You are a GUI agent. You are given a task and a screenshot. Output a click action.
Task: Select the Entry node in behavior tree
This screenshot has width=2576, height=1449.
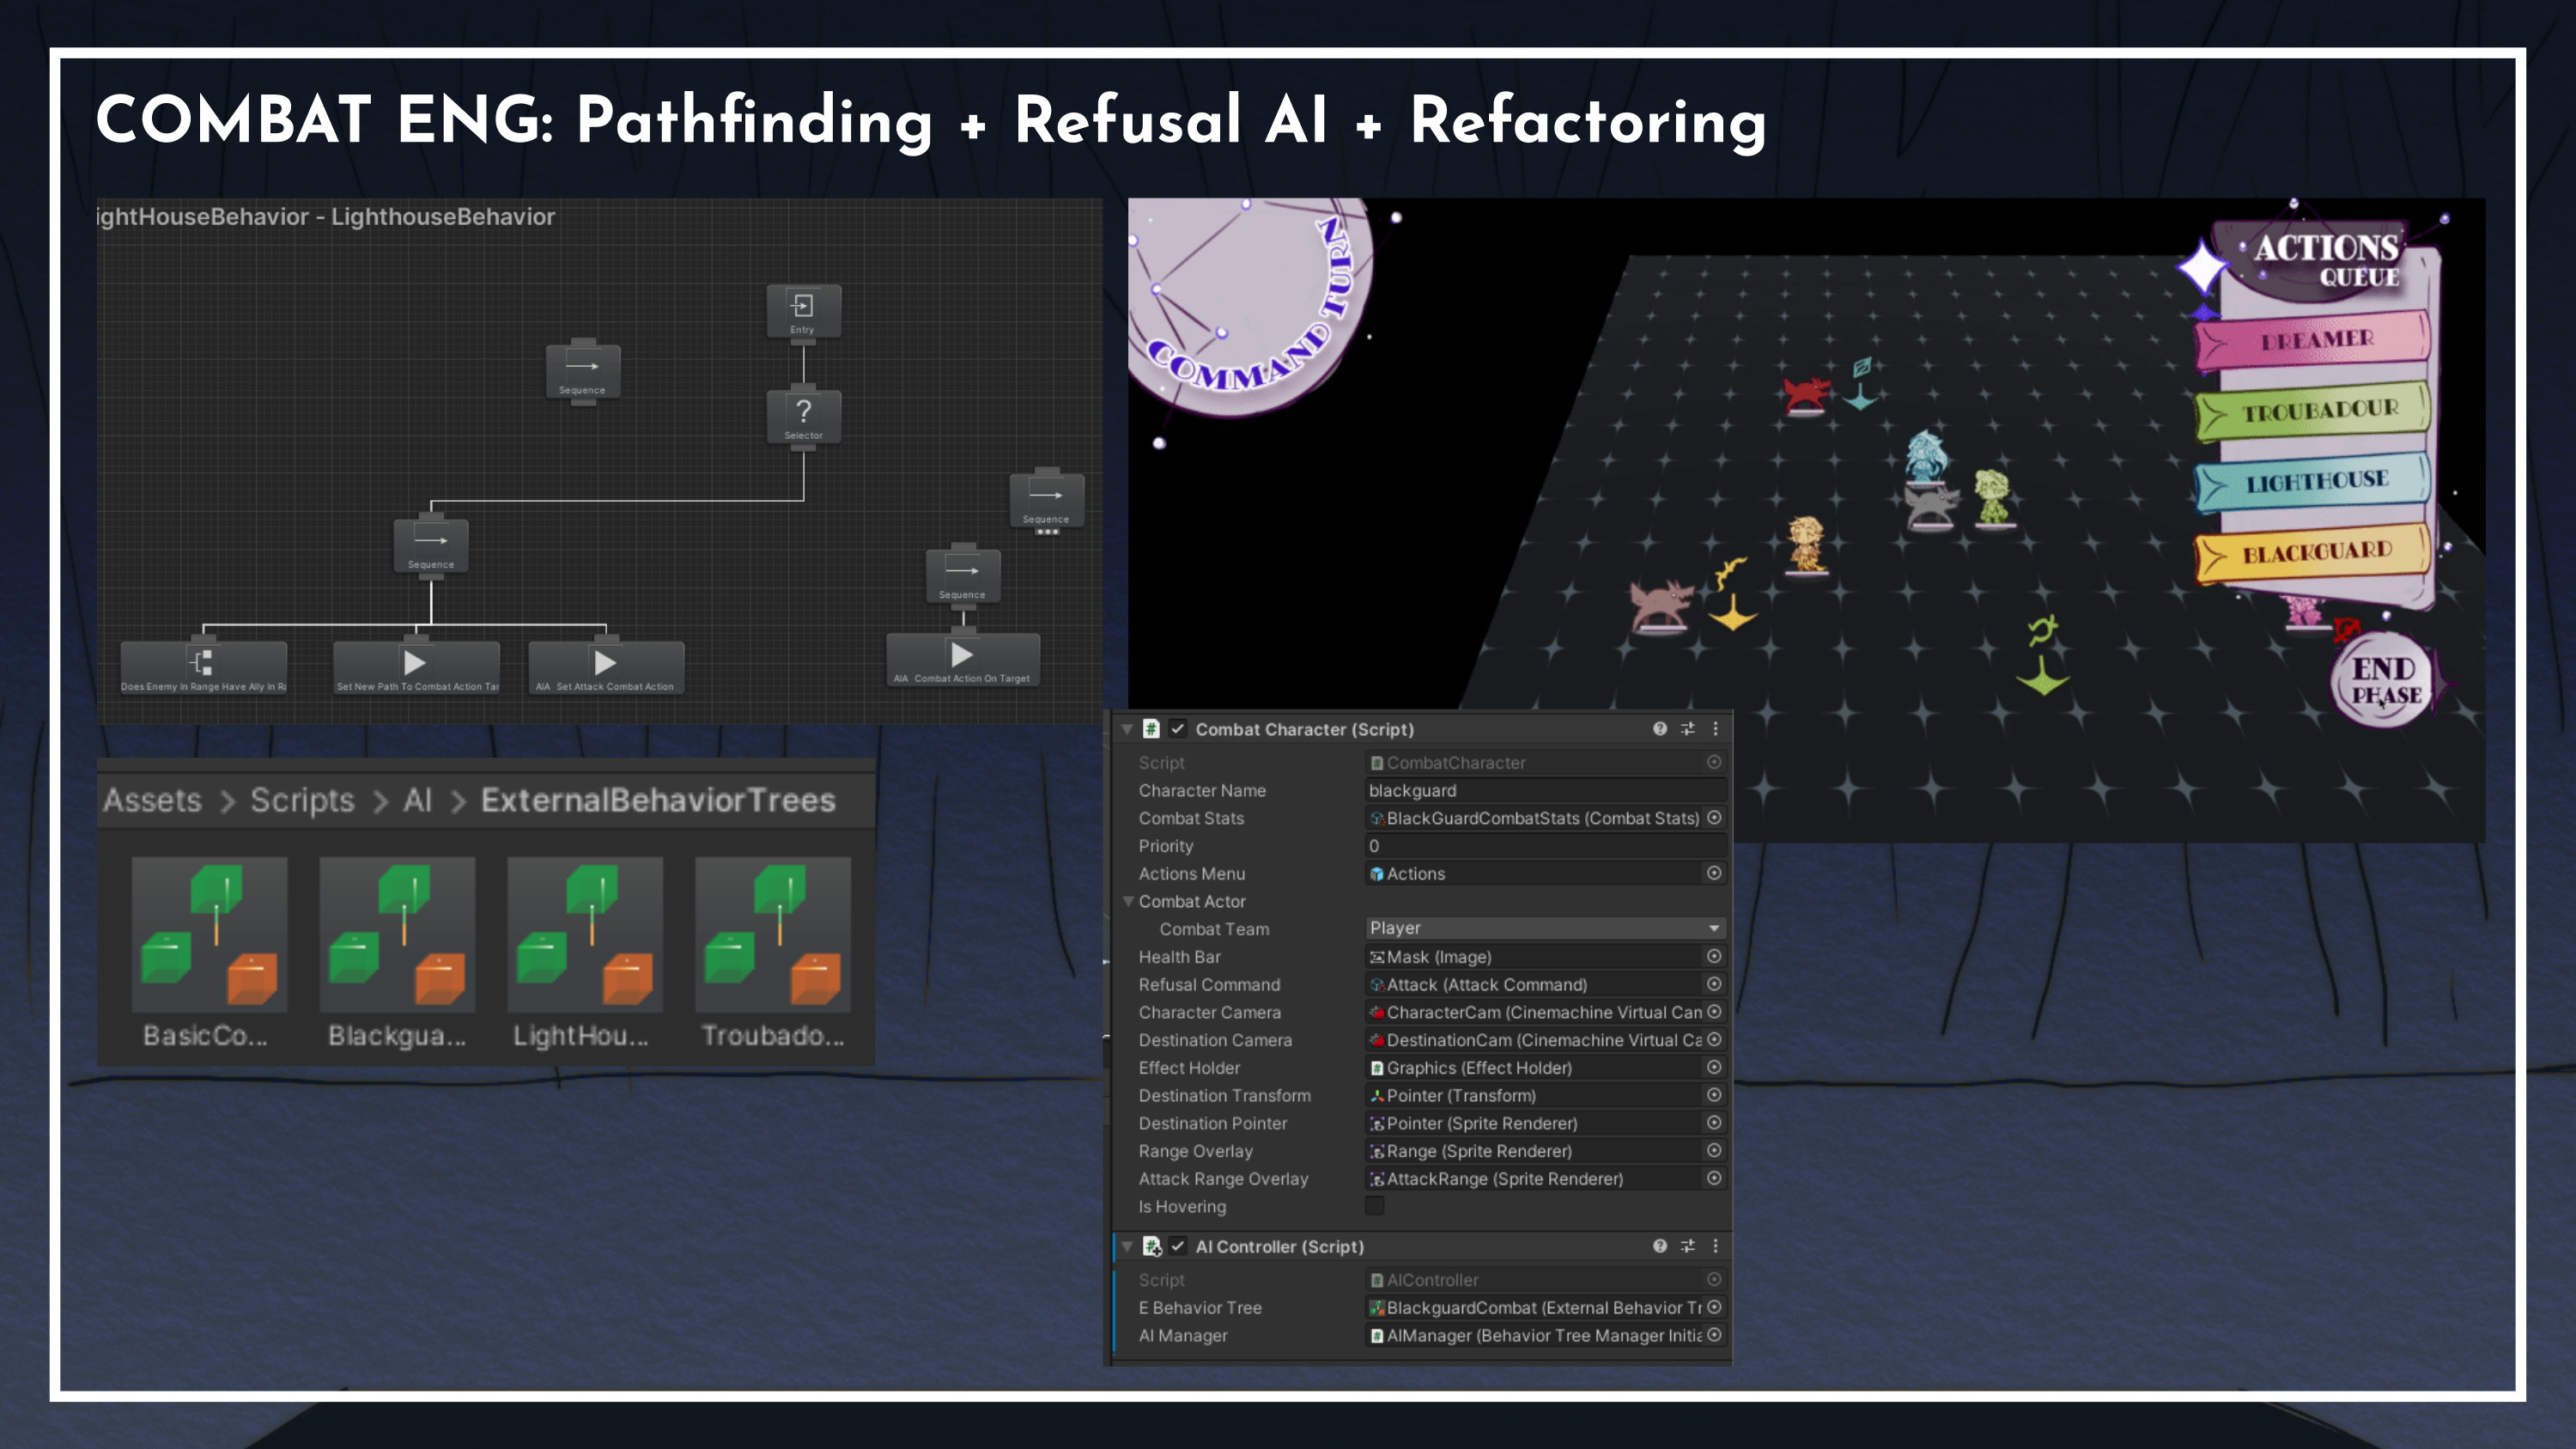[803, 311]
